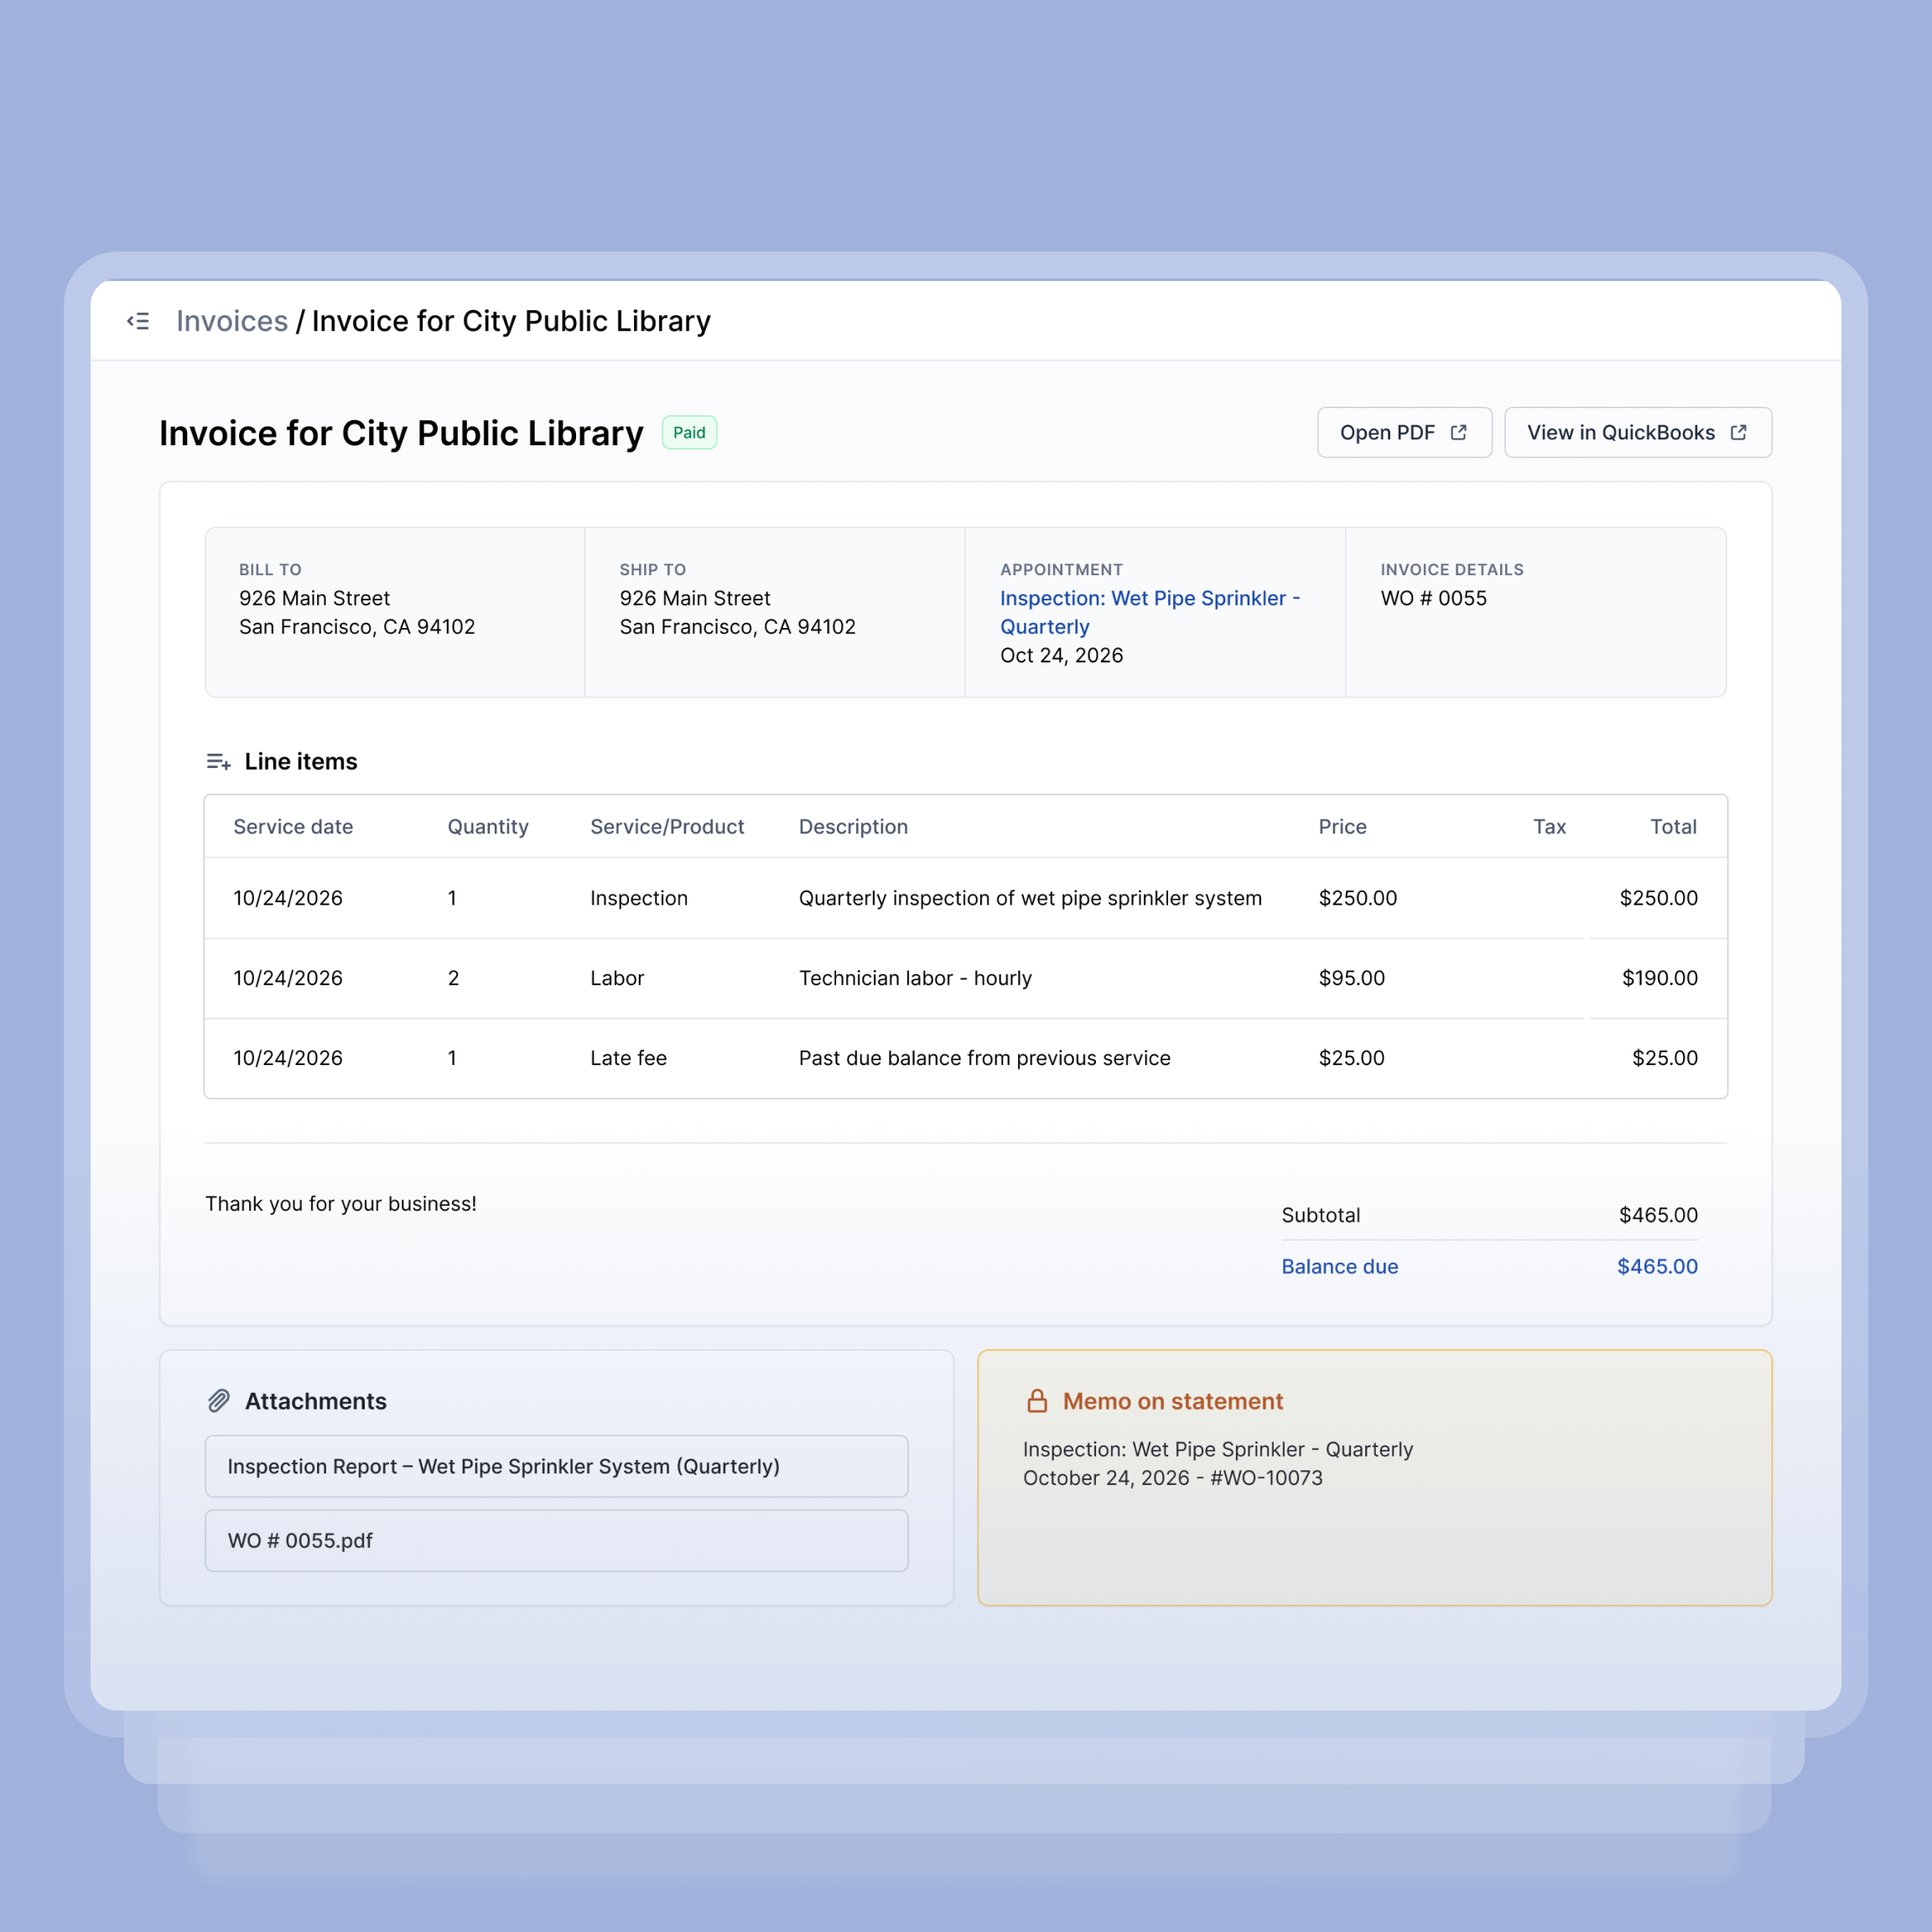Click external-link icon in Open PDF

tap(1458, 433)
